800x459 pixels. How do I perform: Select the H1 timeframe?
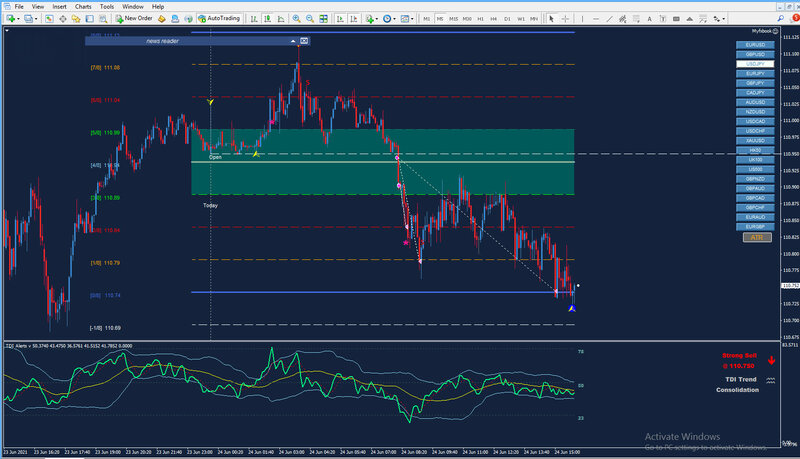click(480, 19)
